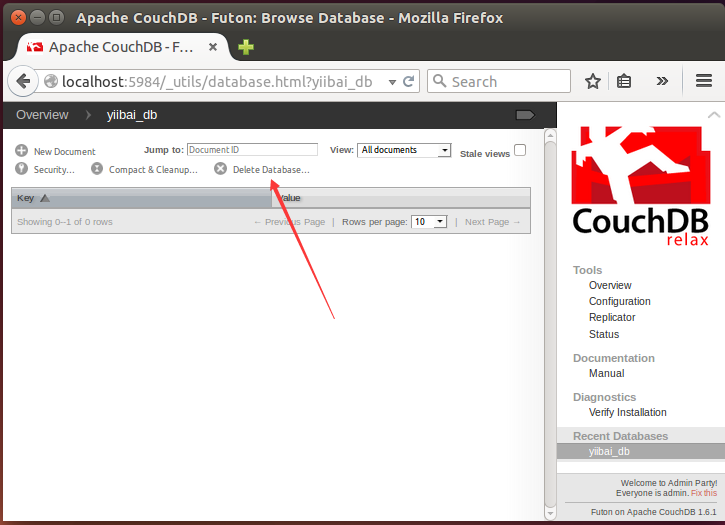Click the 'Fix this' admin link
The image size is (725, 525).
(x=703, y=493)
